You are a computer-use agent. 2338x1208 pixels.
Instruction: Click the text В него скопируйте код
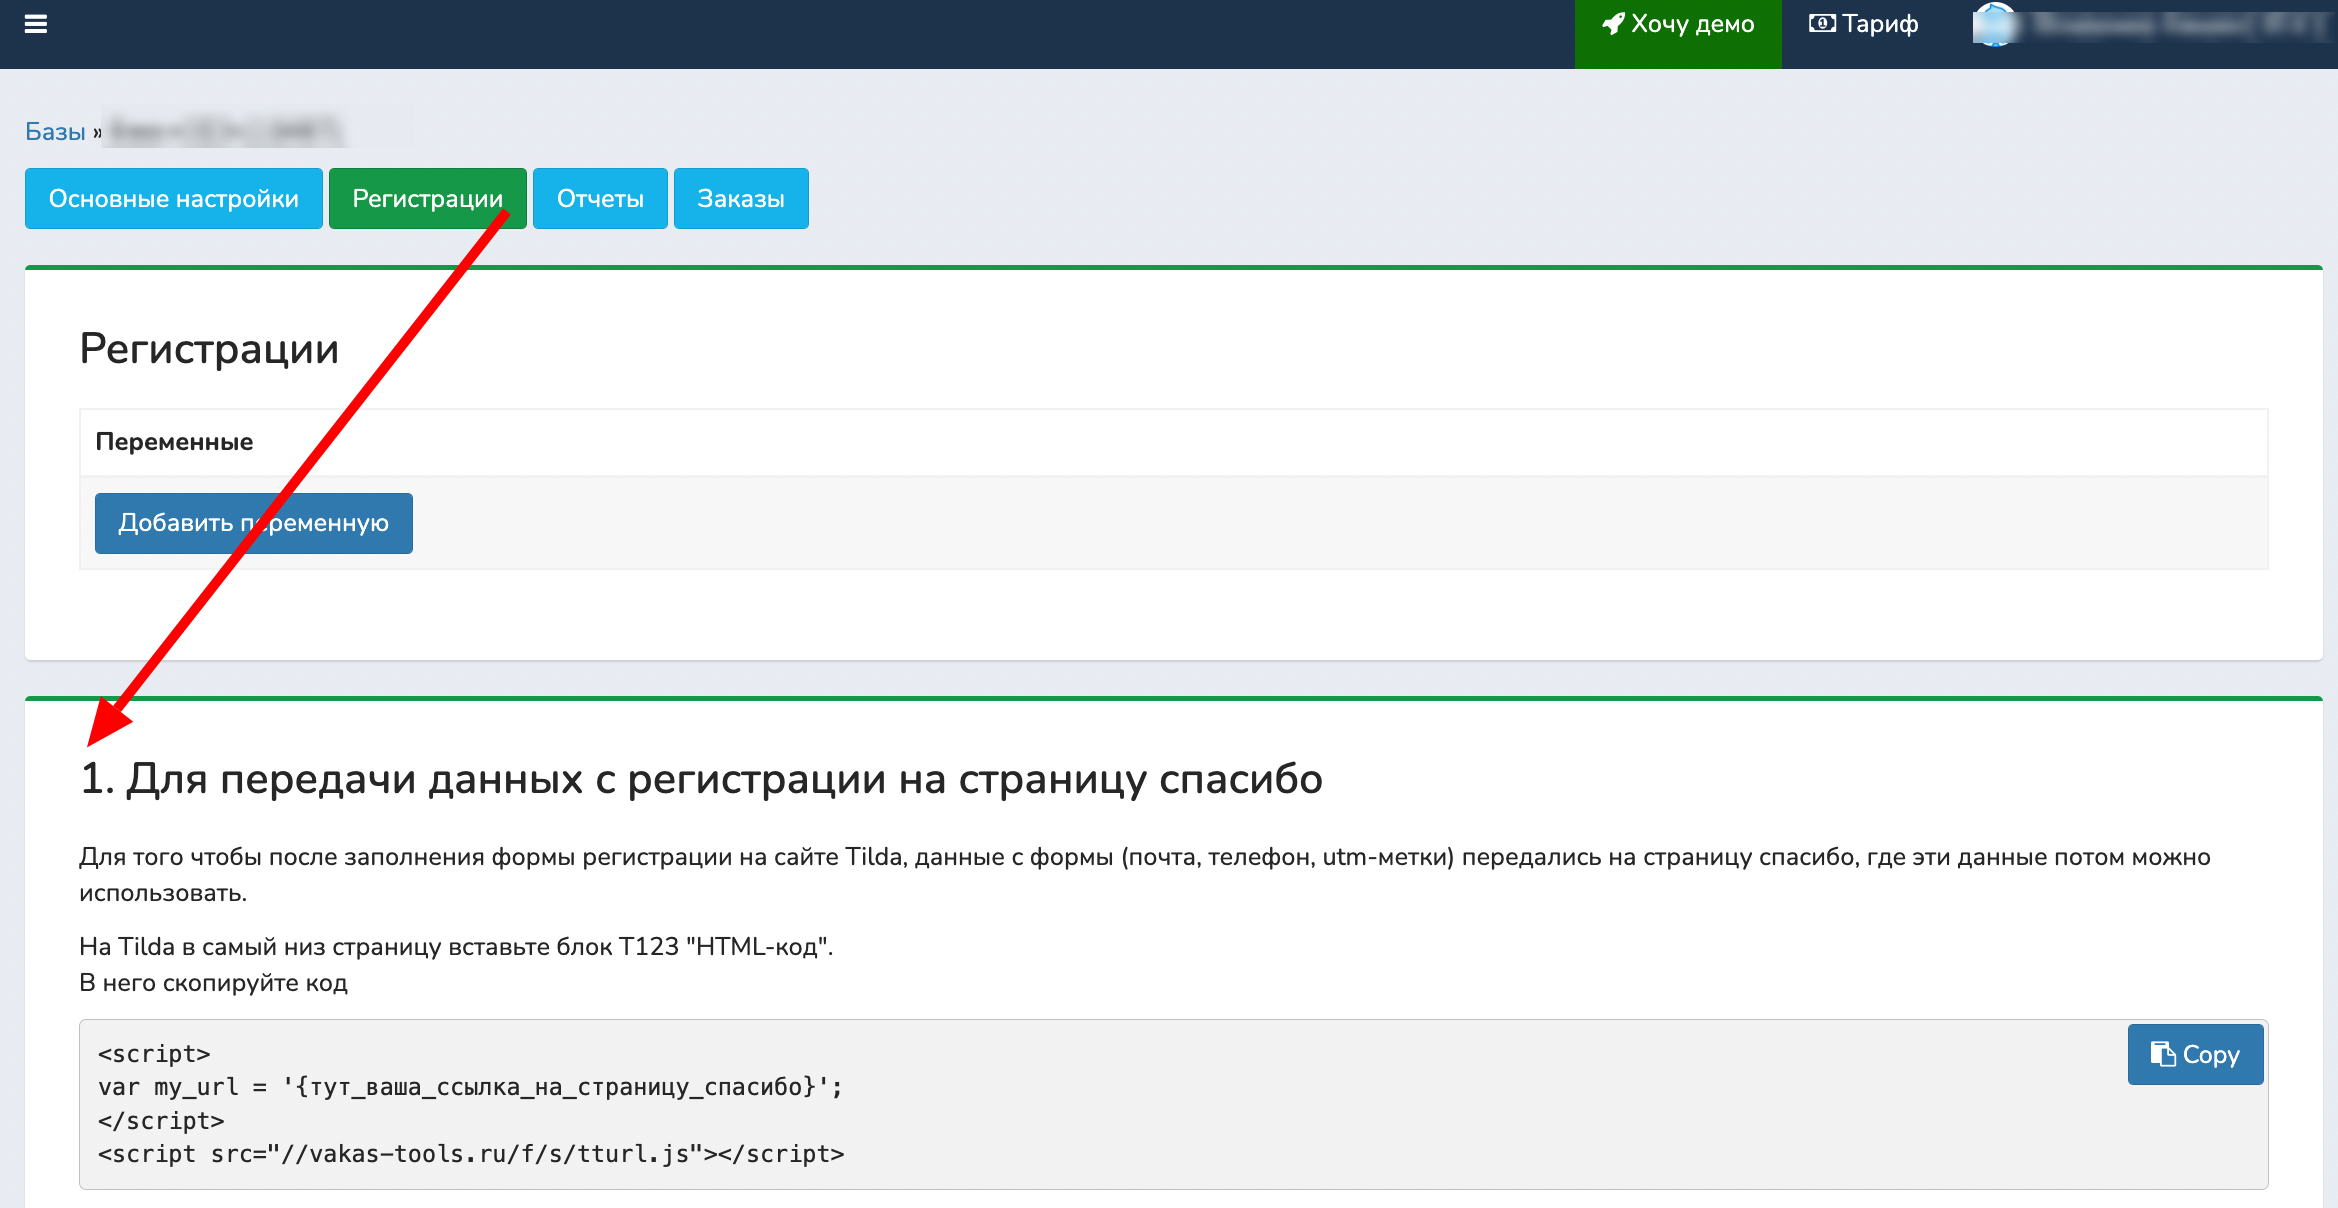point(213,983)
